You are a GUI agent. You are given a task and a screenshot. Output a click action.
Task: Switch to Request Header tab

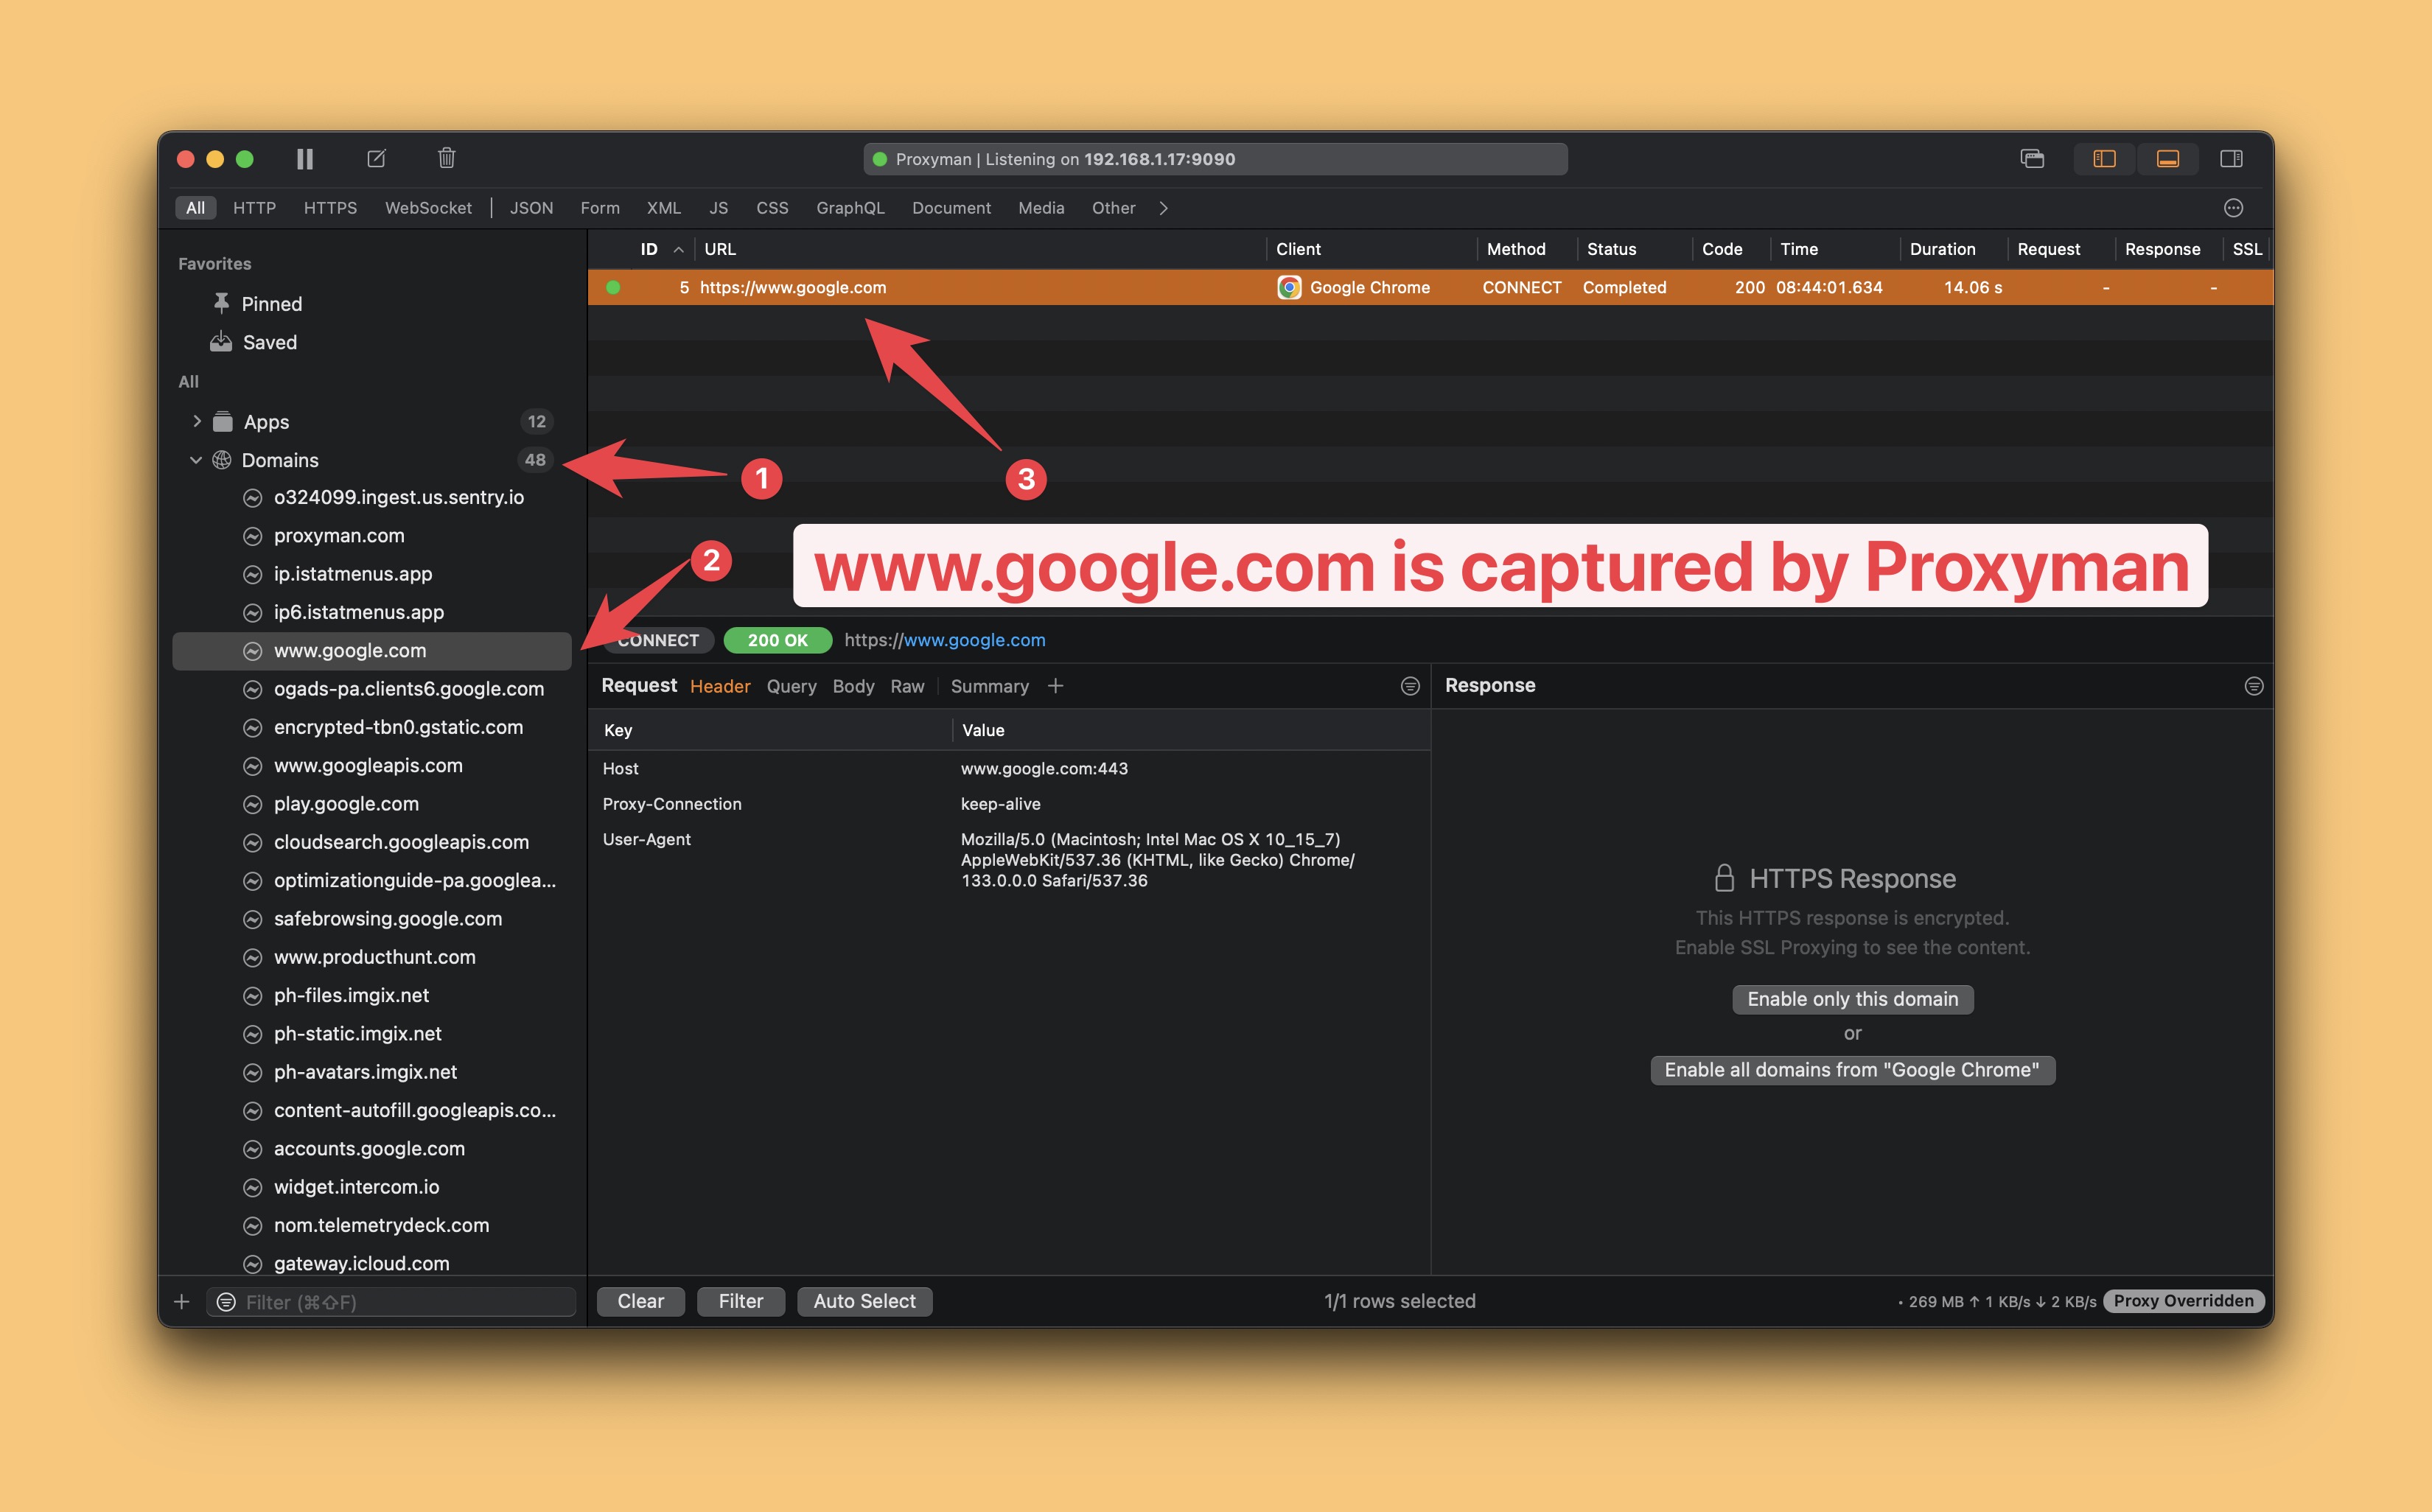click(720, 686)
